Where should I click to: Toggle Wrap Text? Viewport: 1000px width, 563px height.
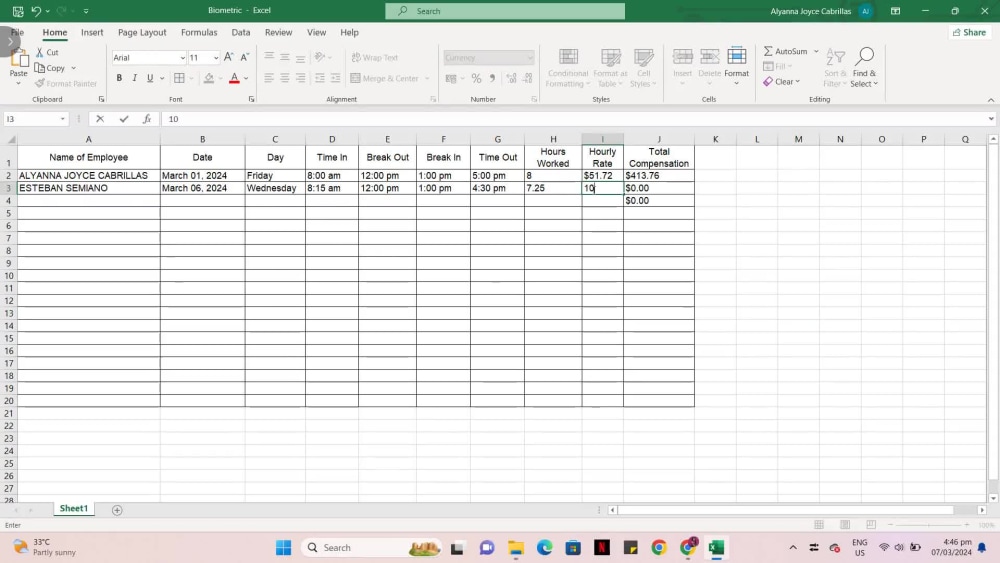pyautogui.click(x=375, y=57)
